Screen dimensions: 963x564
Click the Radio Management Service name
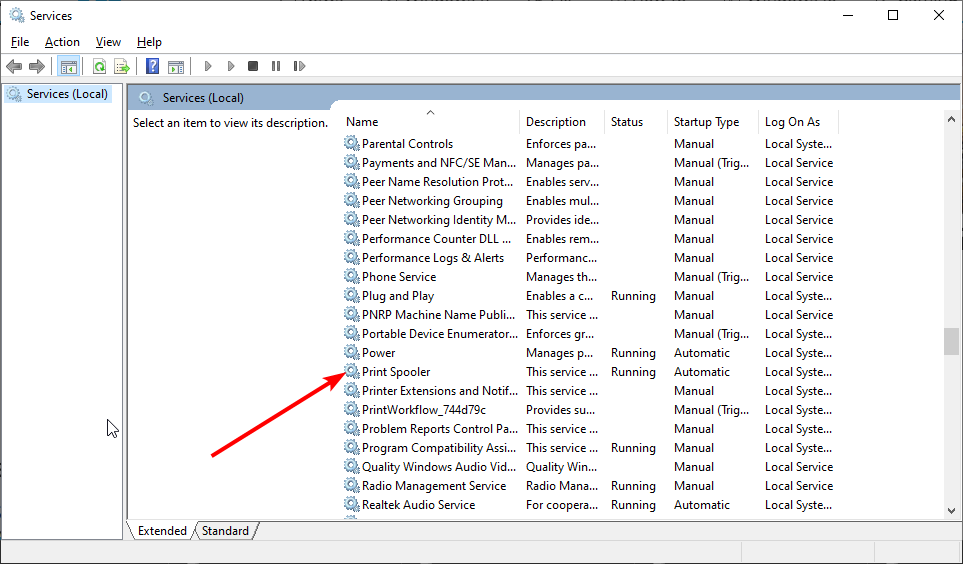pos(434,485)
